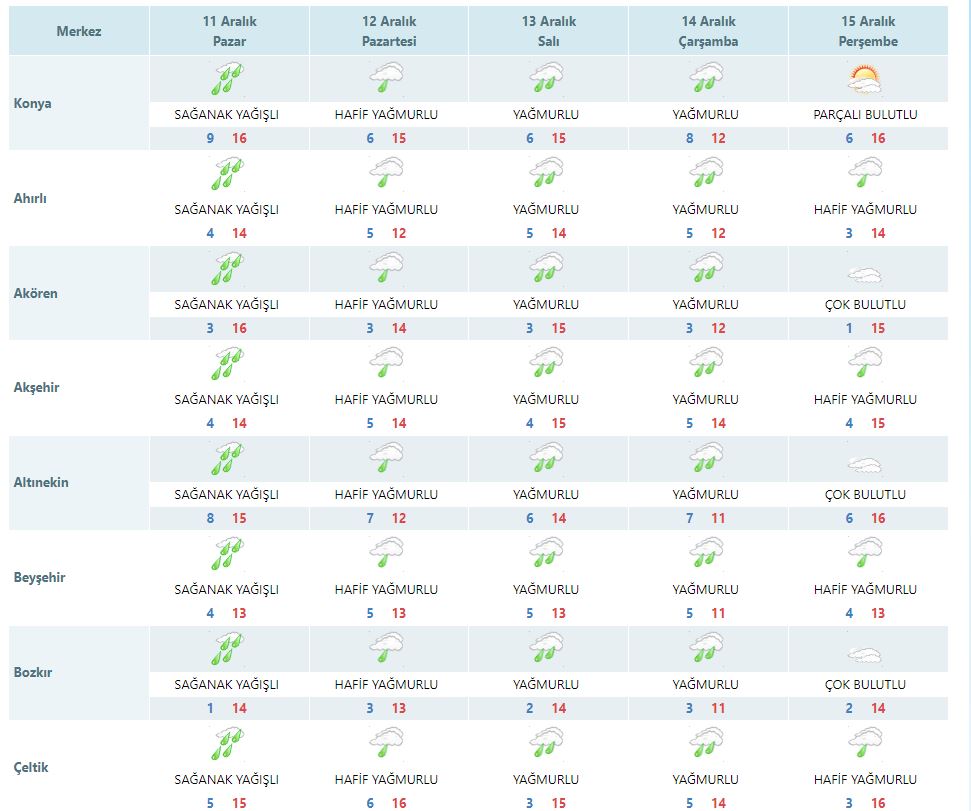Click Bozkır's cloudy icon for 15 Aralık Perşembe

866,656
